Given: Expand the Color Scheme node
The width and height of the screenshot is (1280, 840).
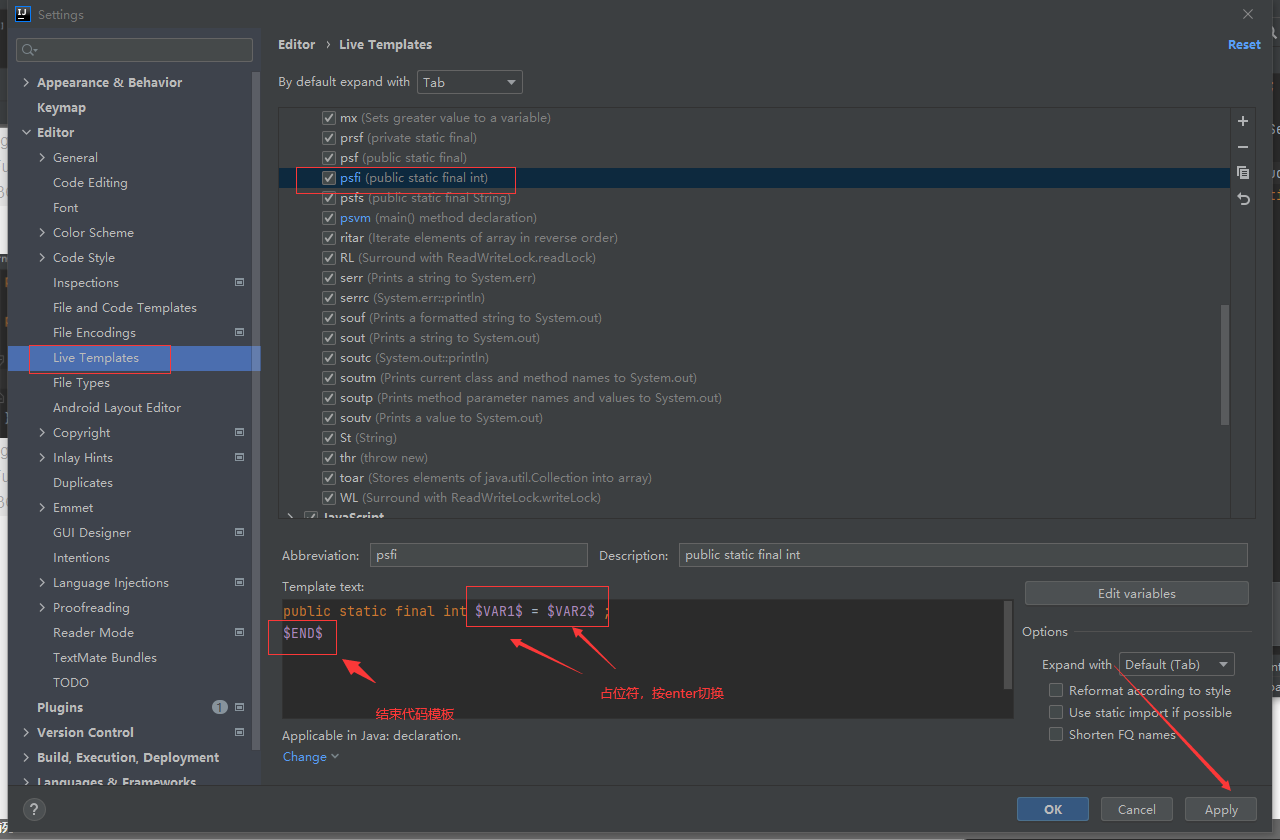Looking at the screenshot, I should click(42, 232).
